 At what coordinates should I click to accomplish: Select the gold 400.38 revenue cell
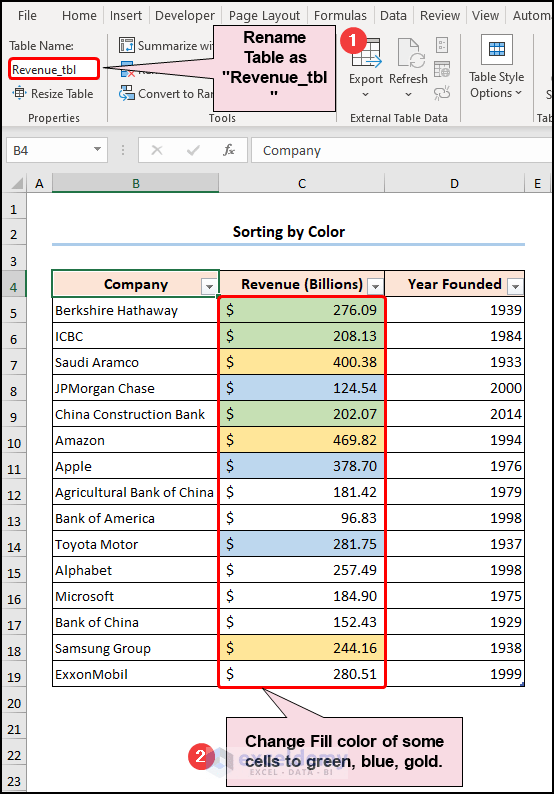click(x=302, y=362)
